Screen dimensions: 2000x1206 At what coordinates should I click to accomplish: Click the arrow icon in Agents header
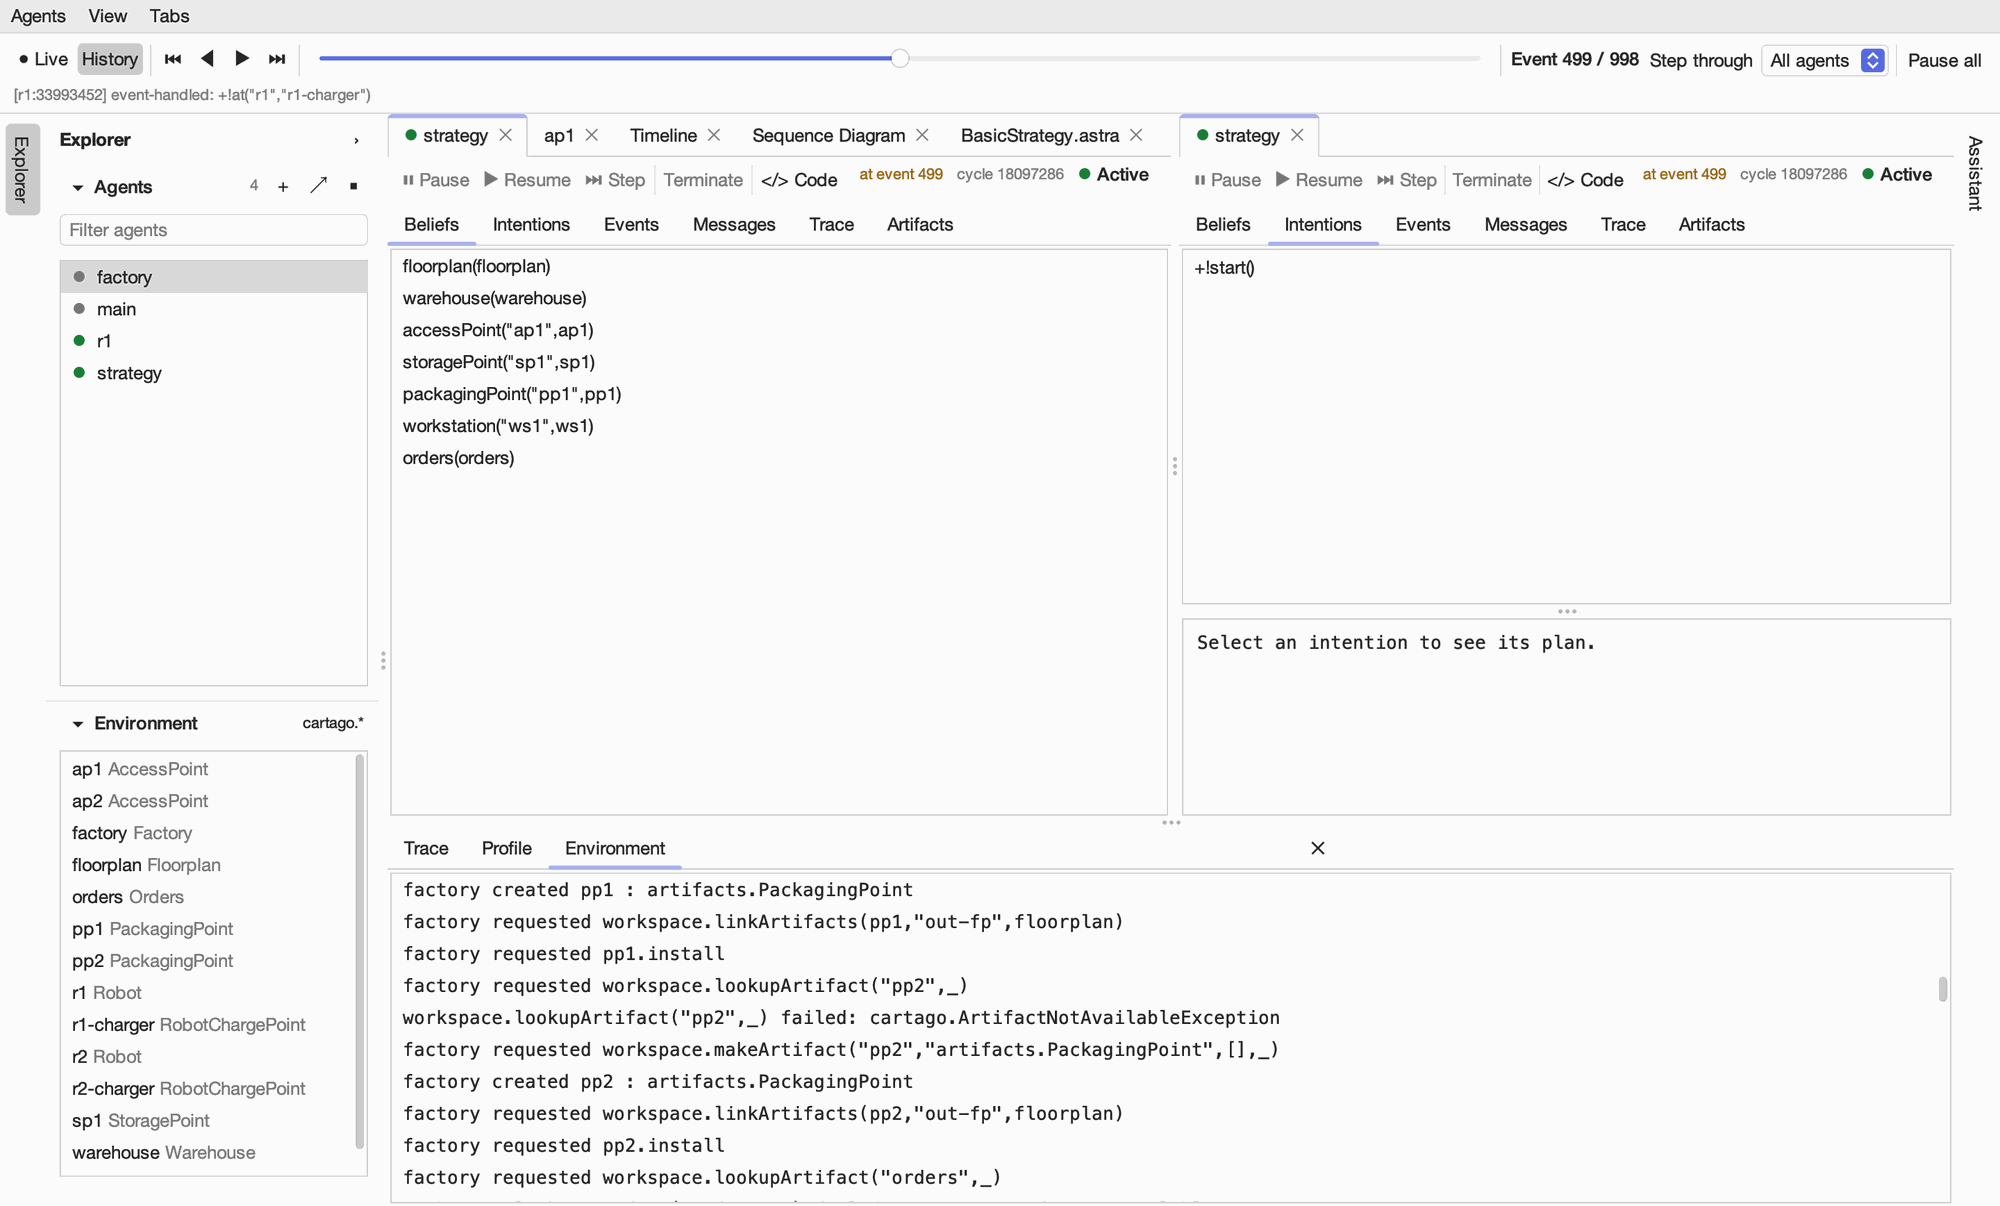pyautogui.click(x=319, y=186)
